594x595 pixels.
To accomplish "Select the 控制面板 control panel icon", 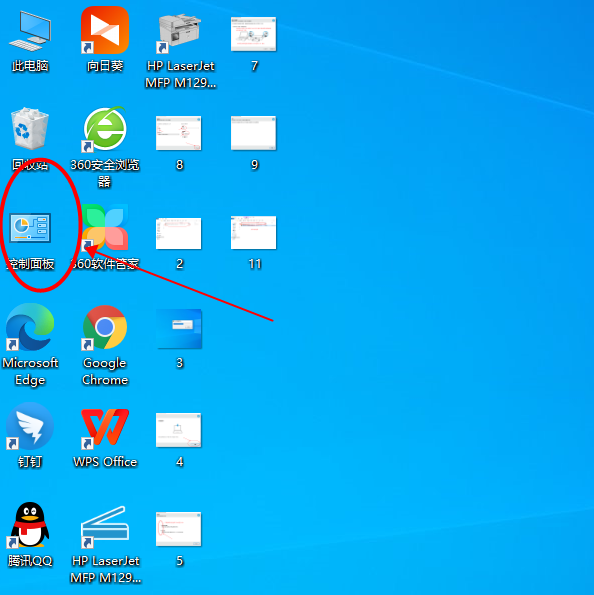I will coord(30,228).
